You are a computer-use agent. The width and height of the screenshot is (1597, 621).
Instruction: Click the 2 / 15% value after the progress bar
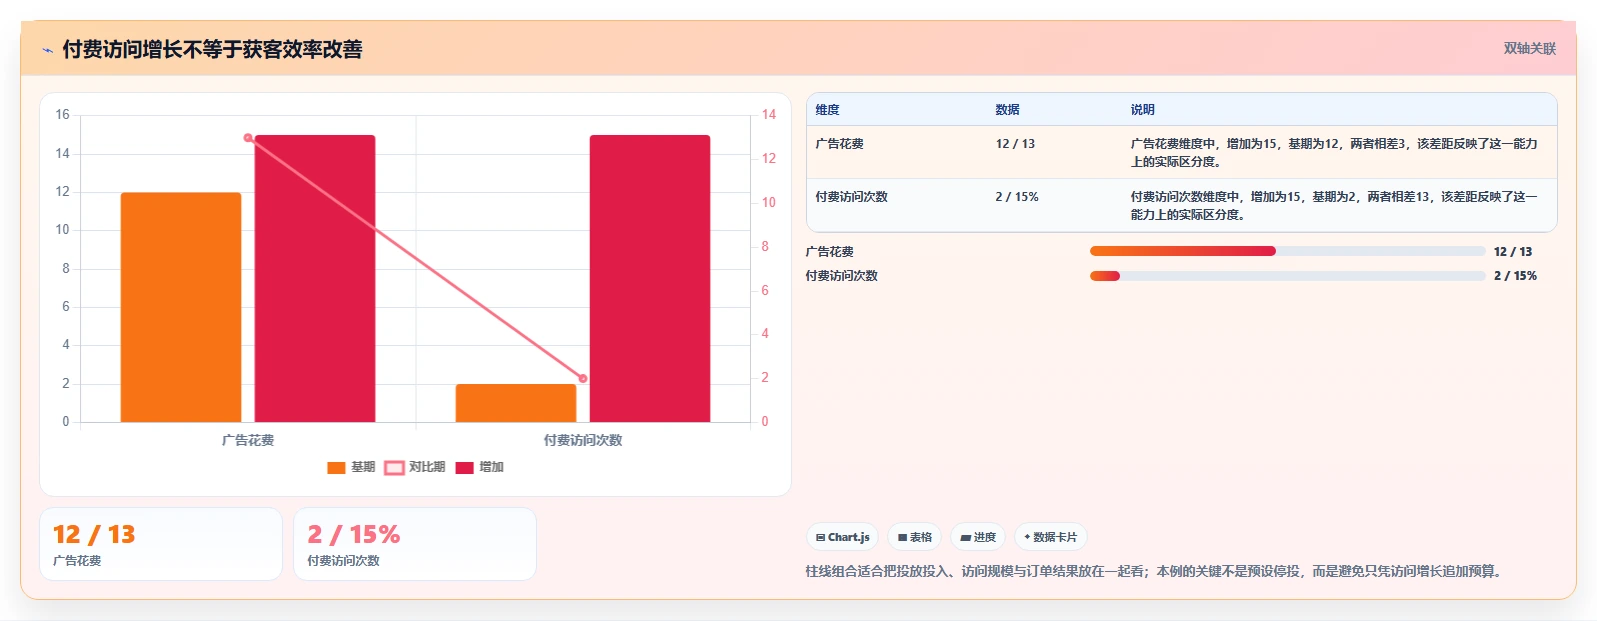pos(1515,276)
